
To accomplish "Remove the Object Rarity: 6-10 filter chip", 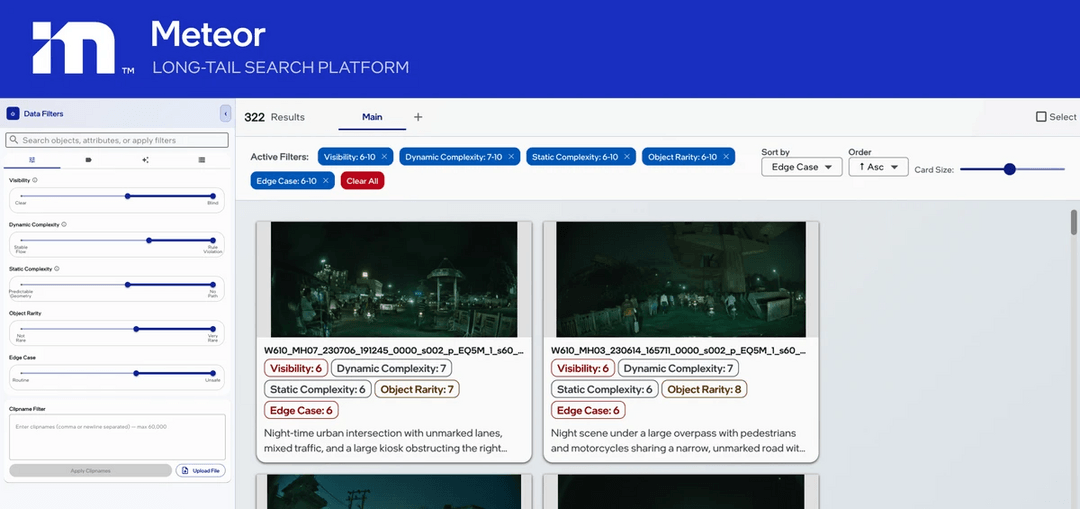I will [x=725, y=157].
